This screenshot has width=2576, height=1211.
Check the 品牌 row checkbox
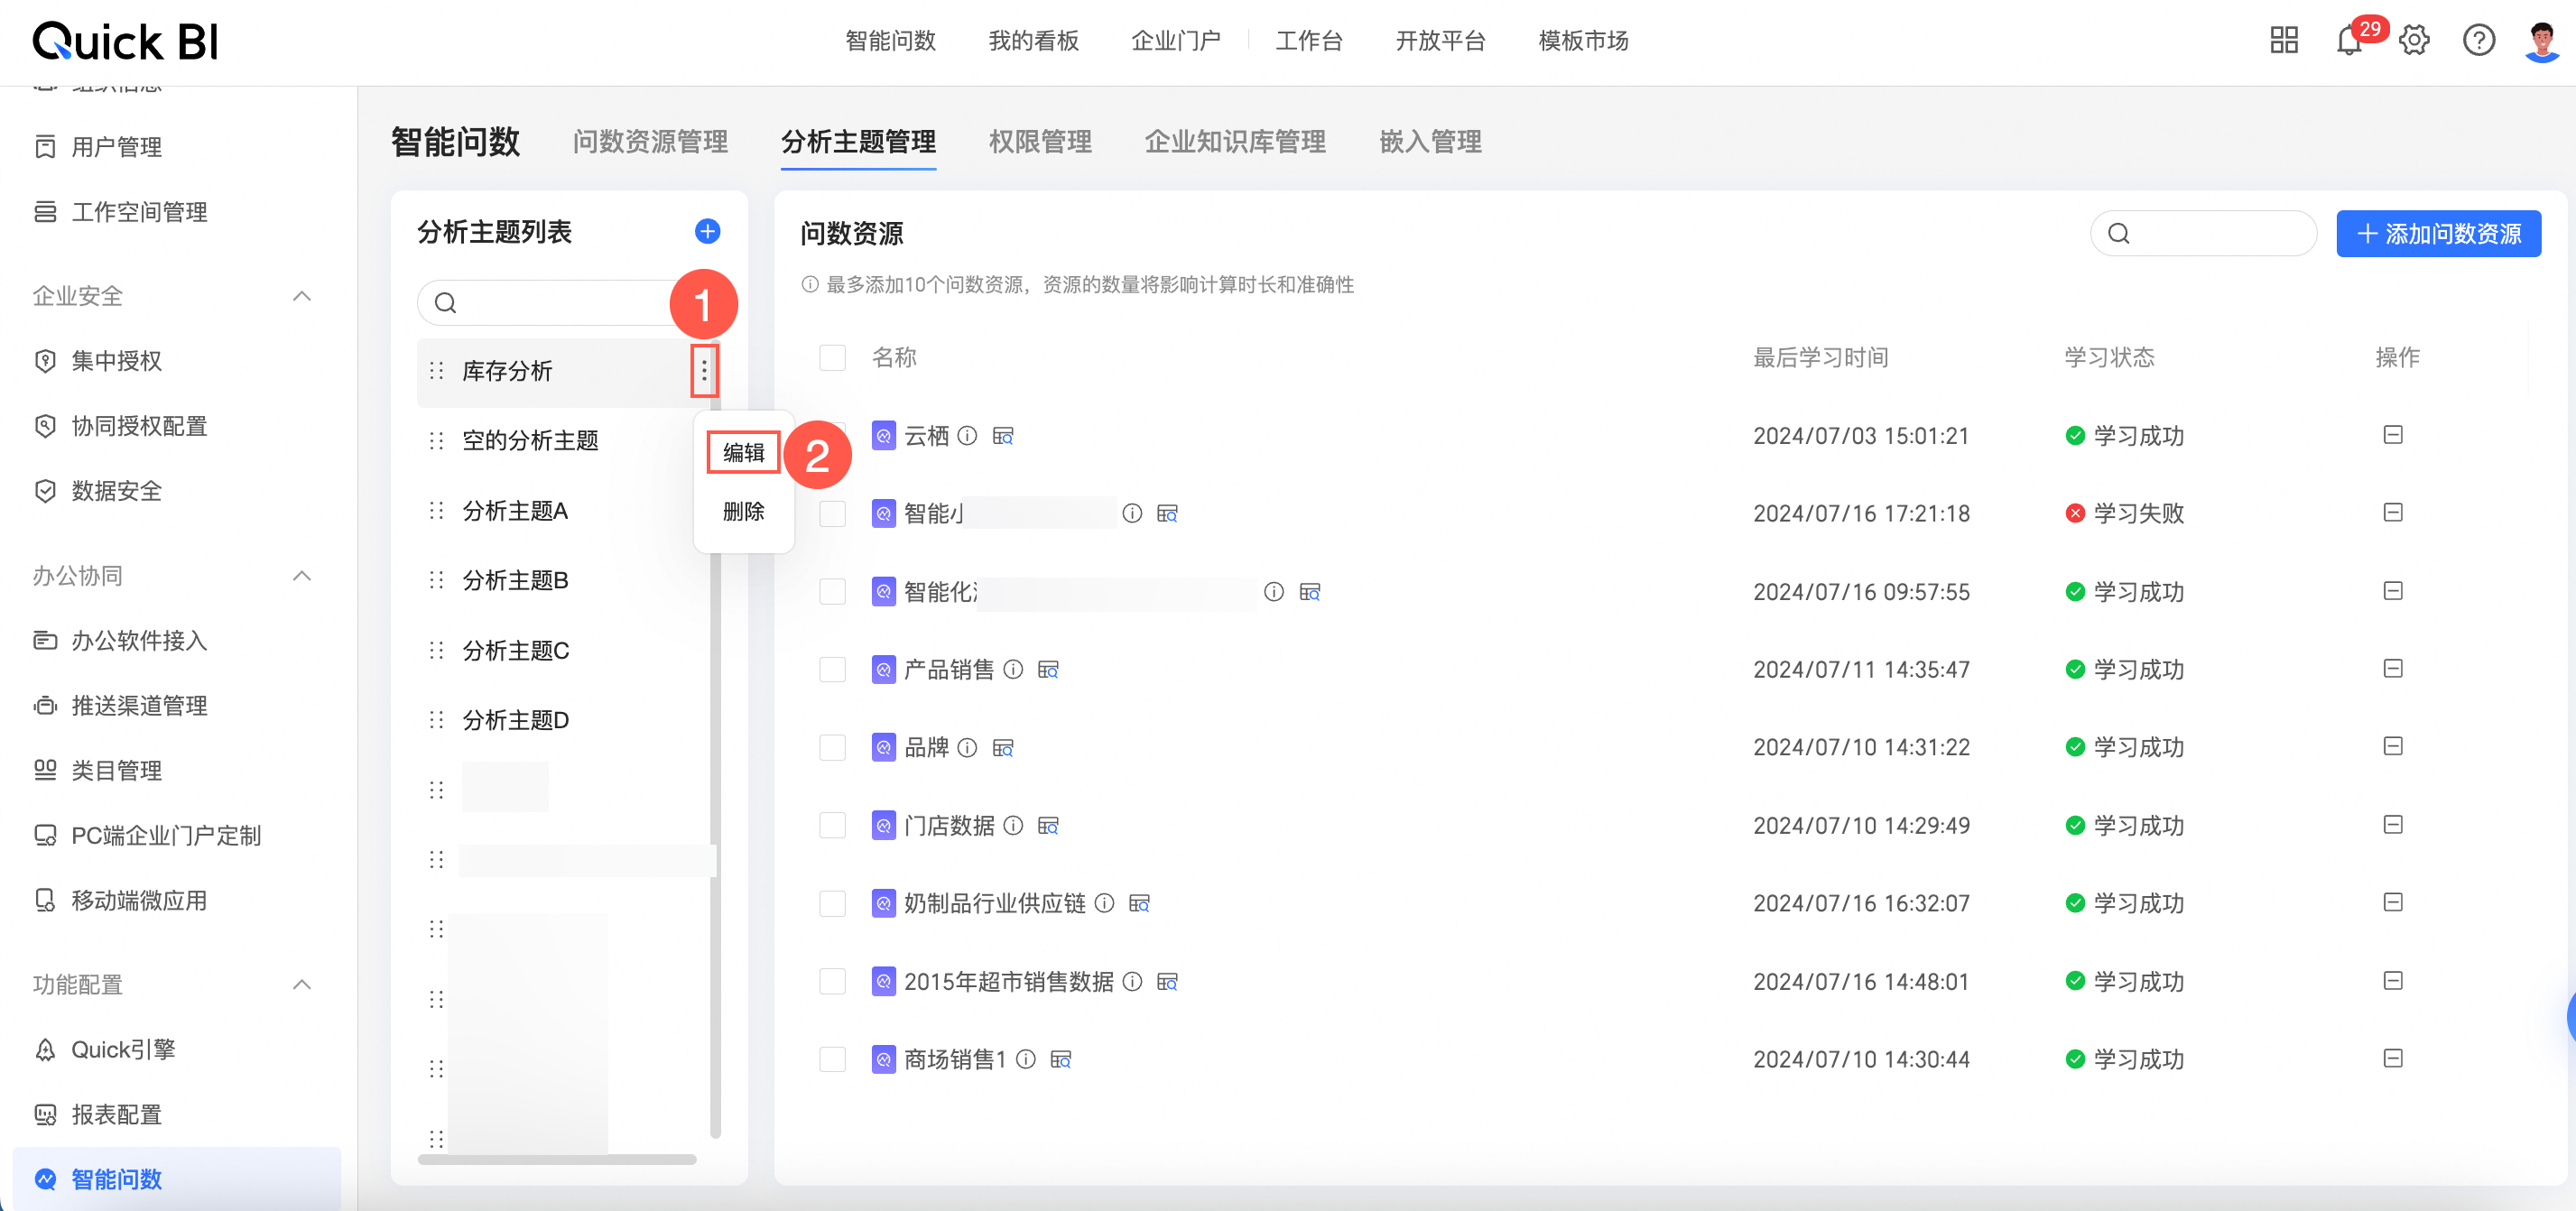point(832,747)
